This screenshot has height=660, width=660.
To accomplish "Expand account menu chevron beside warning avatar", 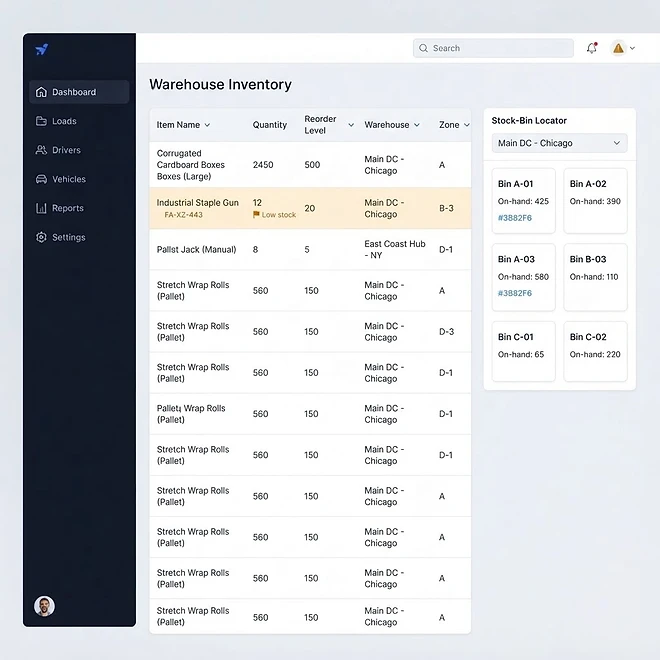I will click(x=632, y=48).
